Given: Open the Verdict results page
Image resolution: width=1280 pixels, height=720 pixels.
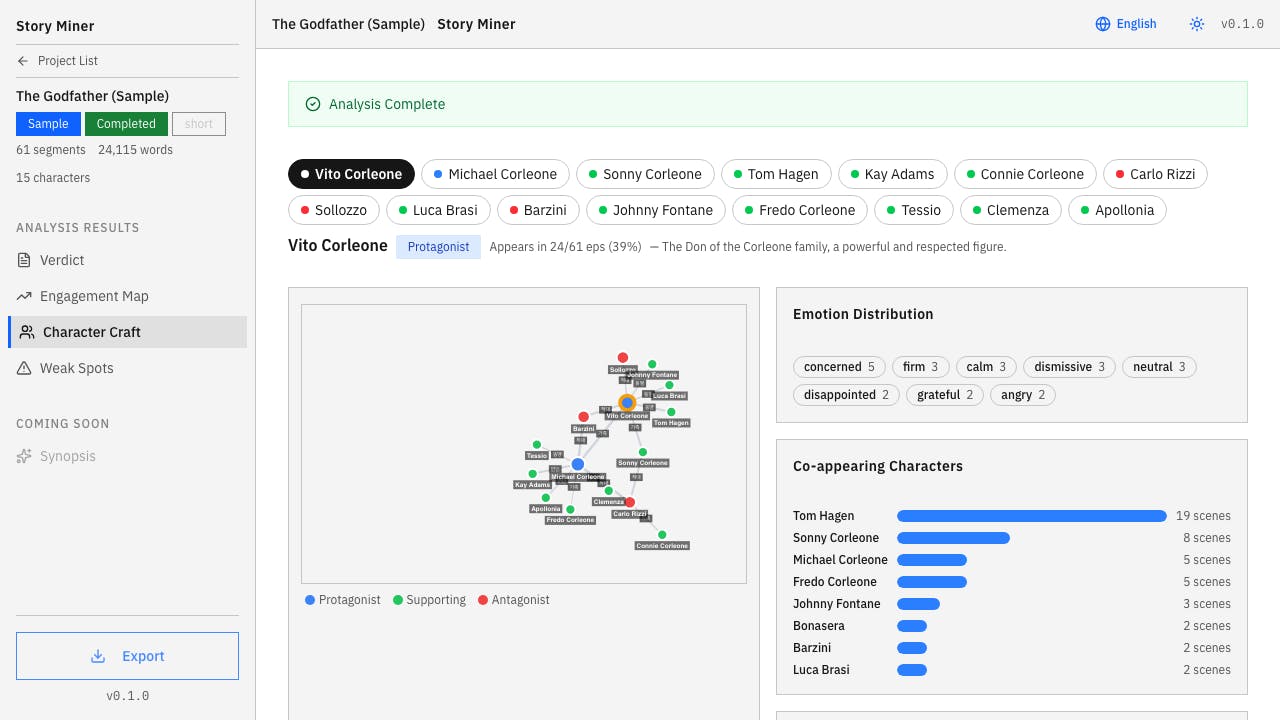Looking at the screenshot, I should point(127,260).
